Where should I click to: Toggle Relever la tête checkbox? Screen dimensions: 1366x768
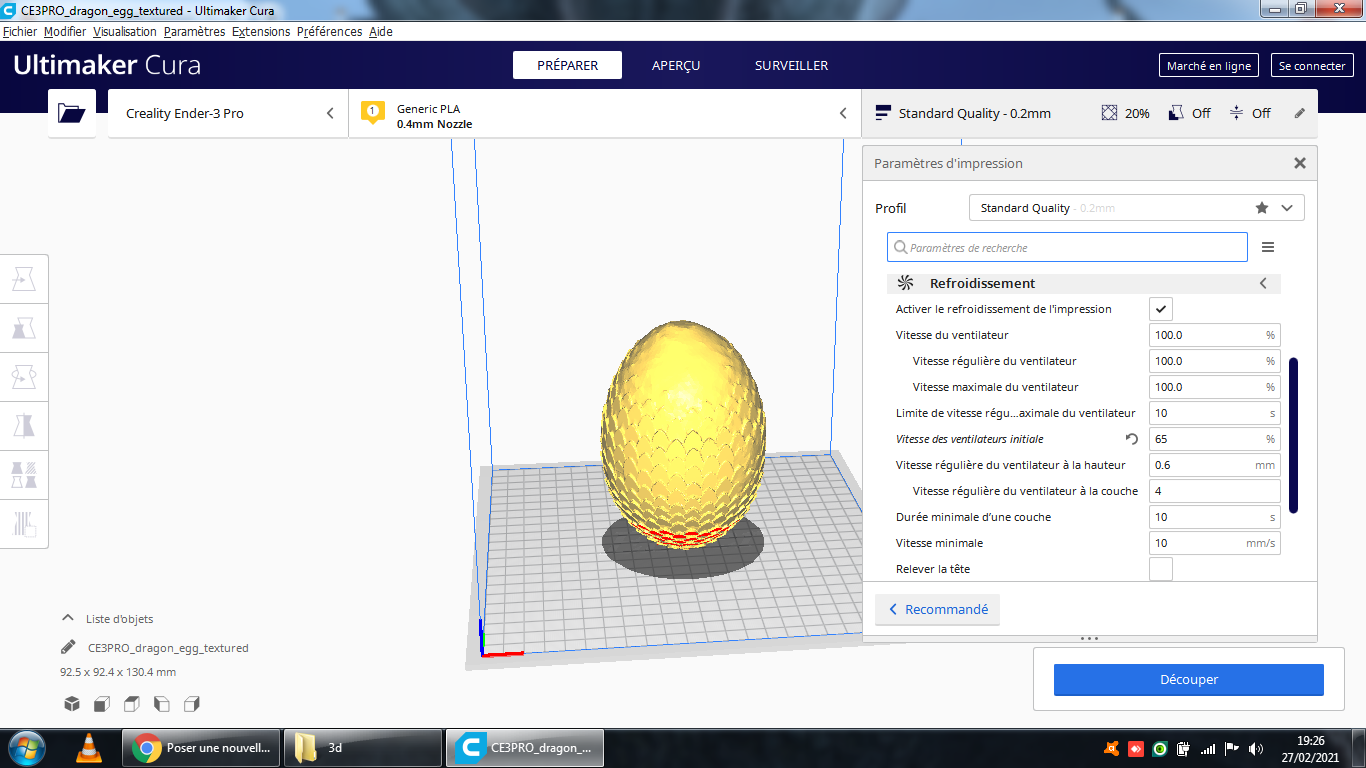[1161, 569]
